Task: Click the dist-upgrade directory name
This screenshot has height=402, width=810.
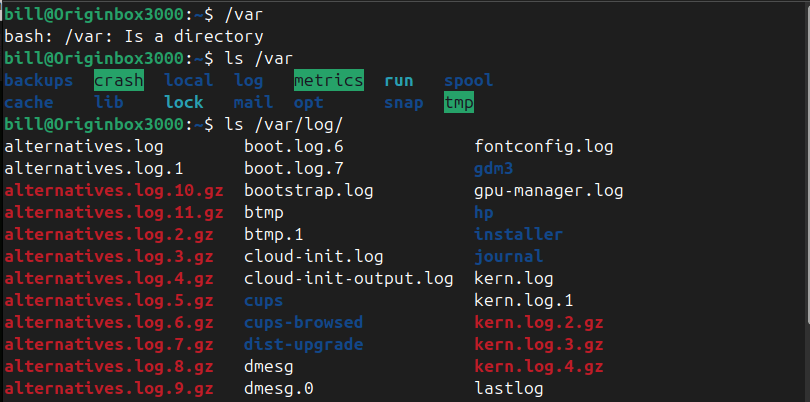Action: (304, 344)
